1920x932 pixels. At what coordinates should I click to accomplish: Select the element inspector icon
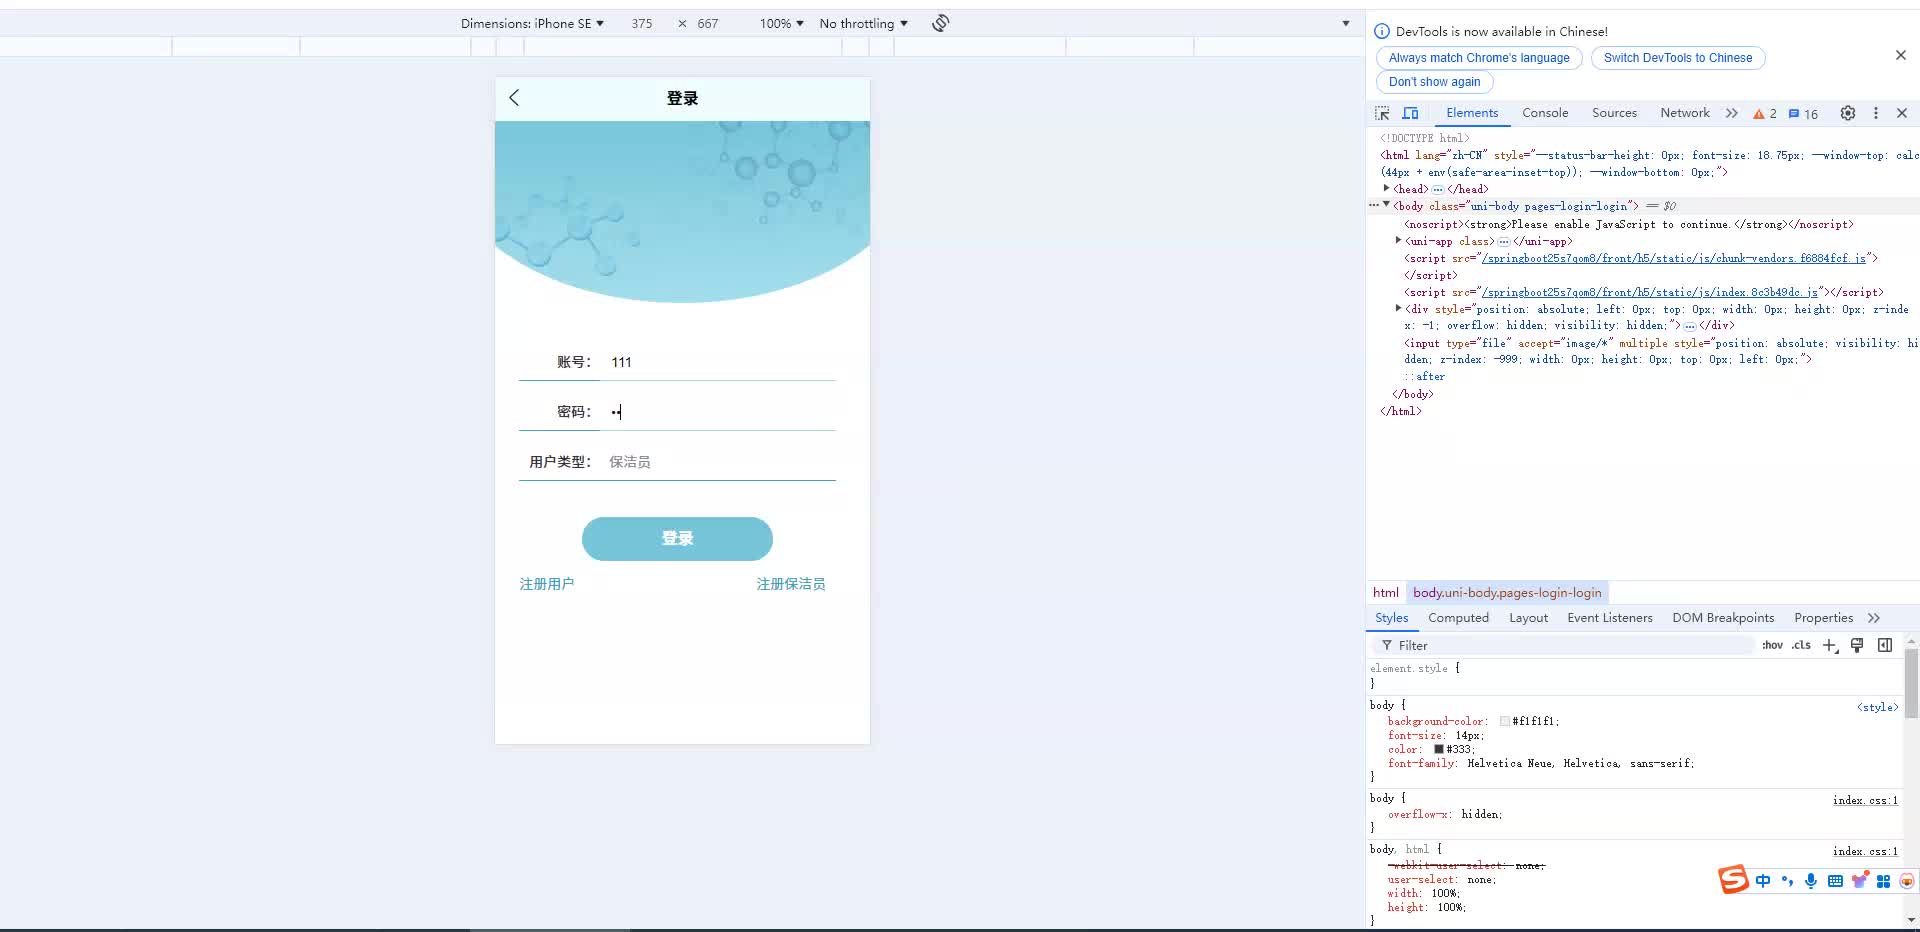tap(1382, 113)
